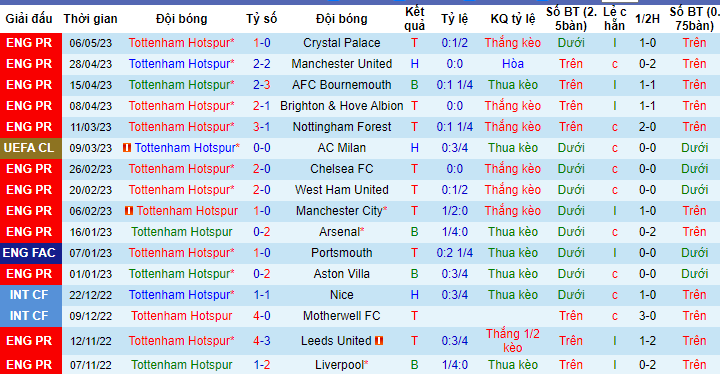This screenshot has height=374, width=720.
Task: Click Brighton & Hove Albion team name
Action: point(342,106)
